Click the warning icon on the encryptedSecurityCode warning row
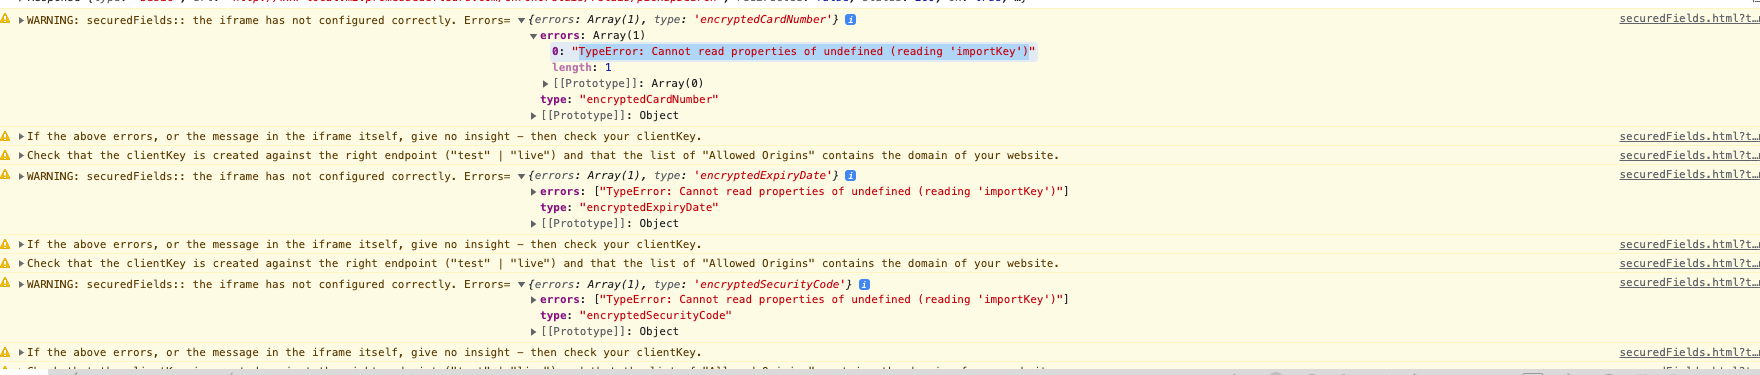Screen dimensions: 1760x375 tap(6, 283)
